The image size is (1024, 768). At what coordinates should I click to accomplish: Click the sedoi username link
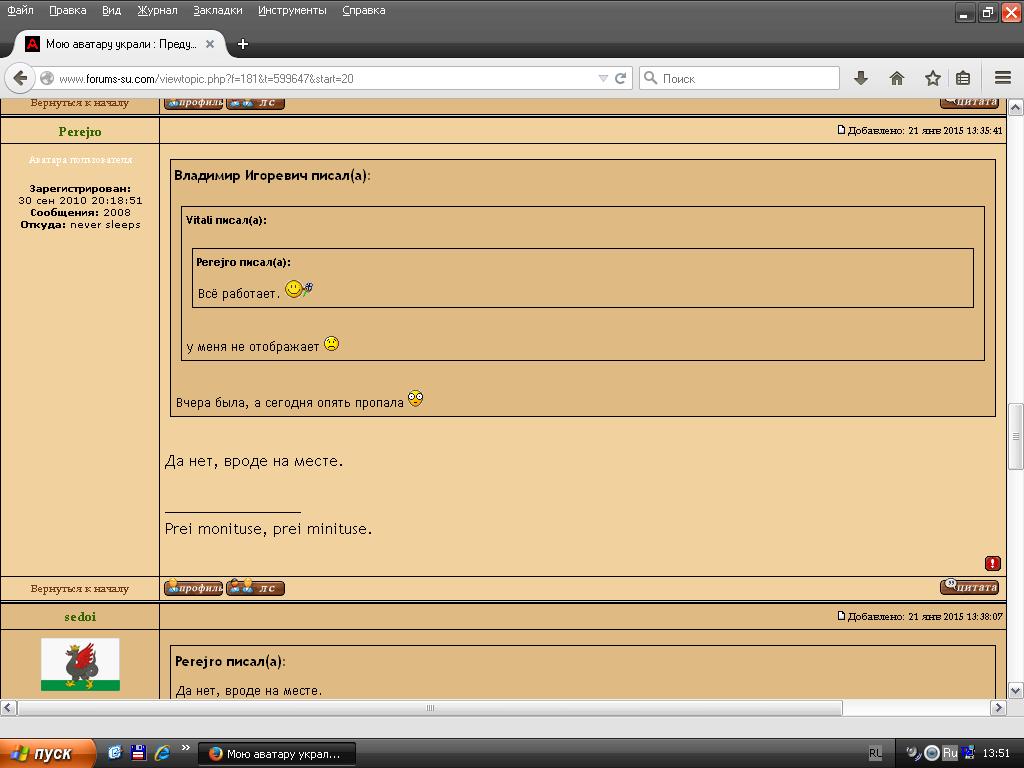[80, 617]
